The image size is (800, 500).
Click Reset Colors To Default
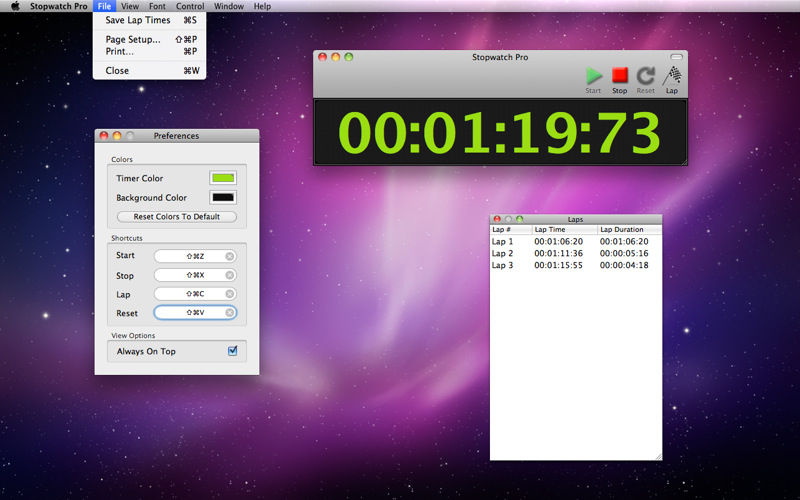coord(177,216)
